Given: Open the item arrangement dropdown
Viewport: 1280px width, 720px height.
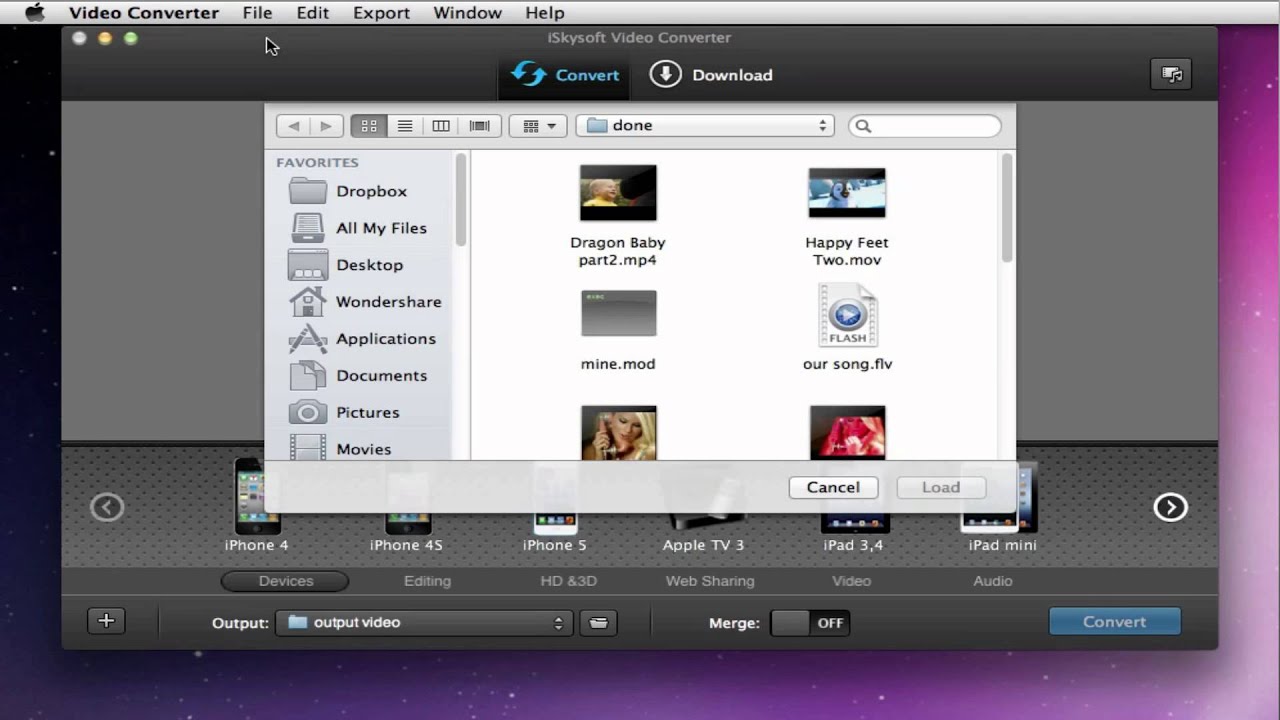Looking at the screenshot, I should tap(538, 126).
